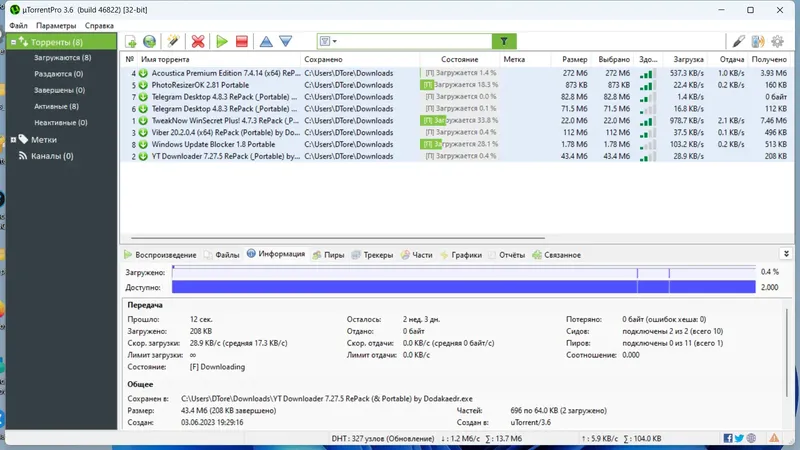Select YT Downloader 7.27.5 torrent row
800x450 pixels.
457,157
